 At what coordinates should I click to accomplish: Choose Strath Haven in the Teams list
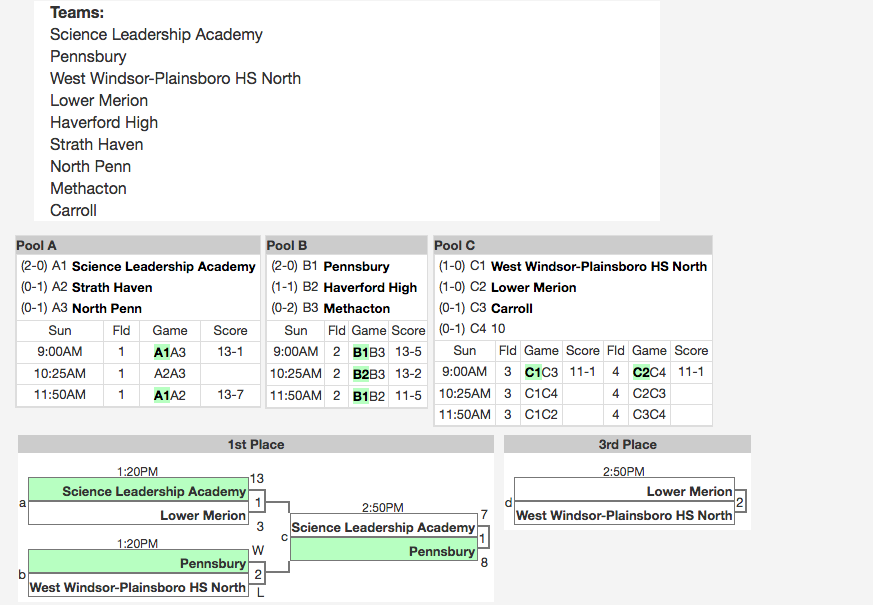pyautogui.click(x=97, y=144)
